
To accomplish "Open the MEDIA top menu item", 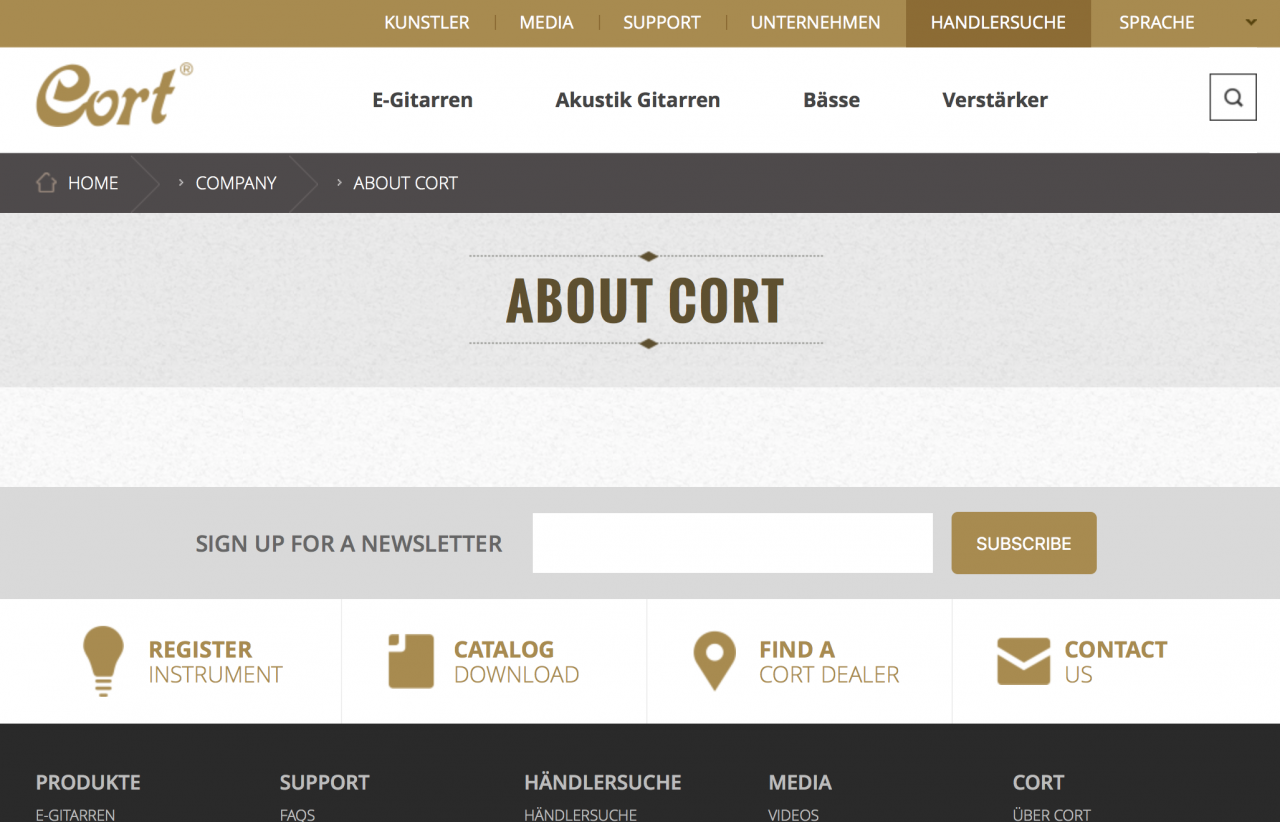I will coord(546,22).
